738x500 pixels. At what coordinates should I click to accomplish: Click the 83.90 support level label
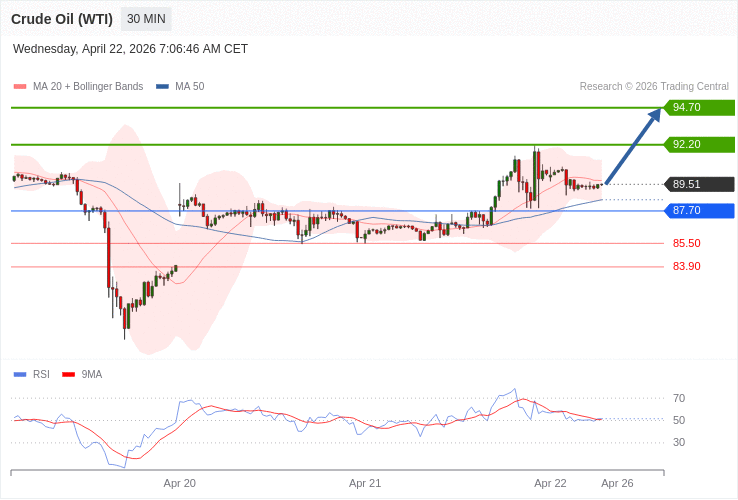(686, 266)
